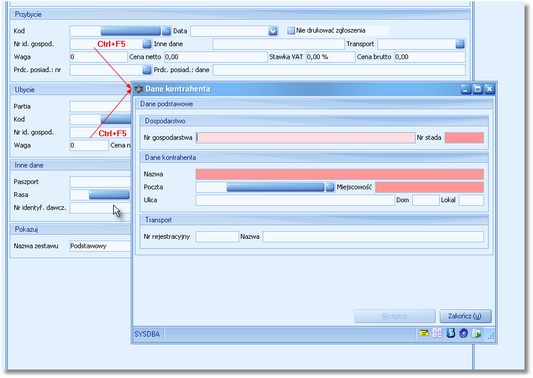This screenshot has height=378, width=533.
Task: Click the Lokal input field
Action: coord(471,200)
